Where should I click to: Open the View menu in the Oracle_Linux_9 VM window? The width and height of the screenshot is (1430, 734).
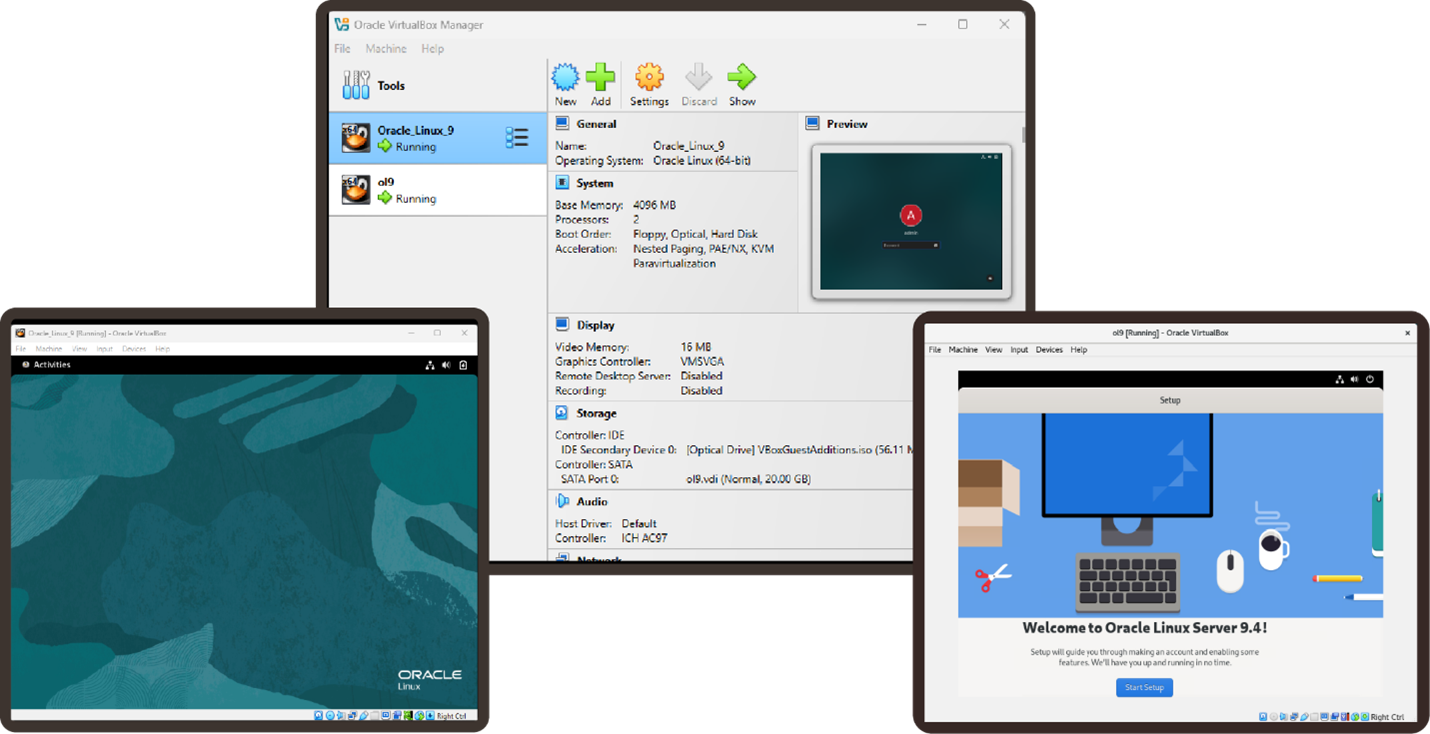(80, 349)
